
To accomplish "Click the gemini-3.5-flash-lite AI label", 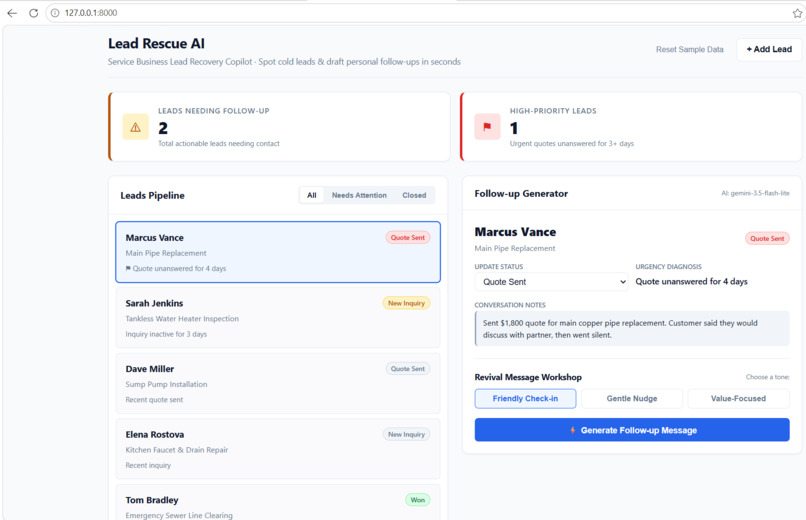I will [x=755, y=193].
